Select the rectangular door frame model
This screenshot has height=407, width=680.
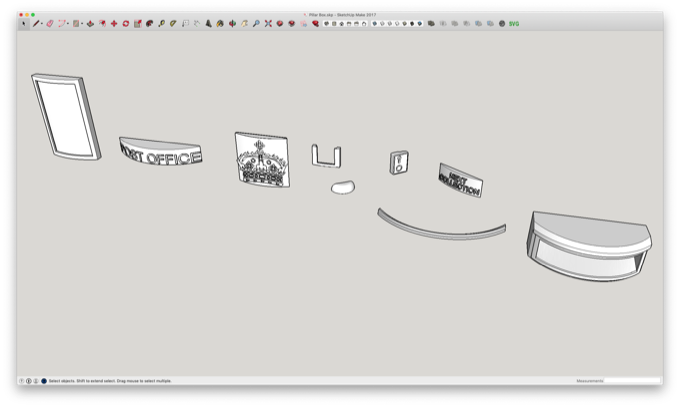(66, 117)
